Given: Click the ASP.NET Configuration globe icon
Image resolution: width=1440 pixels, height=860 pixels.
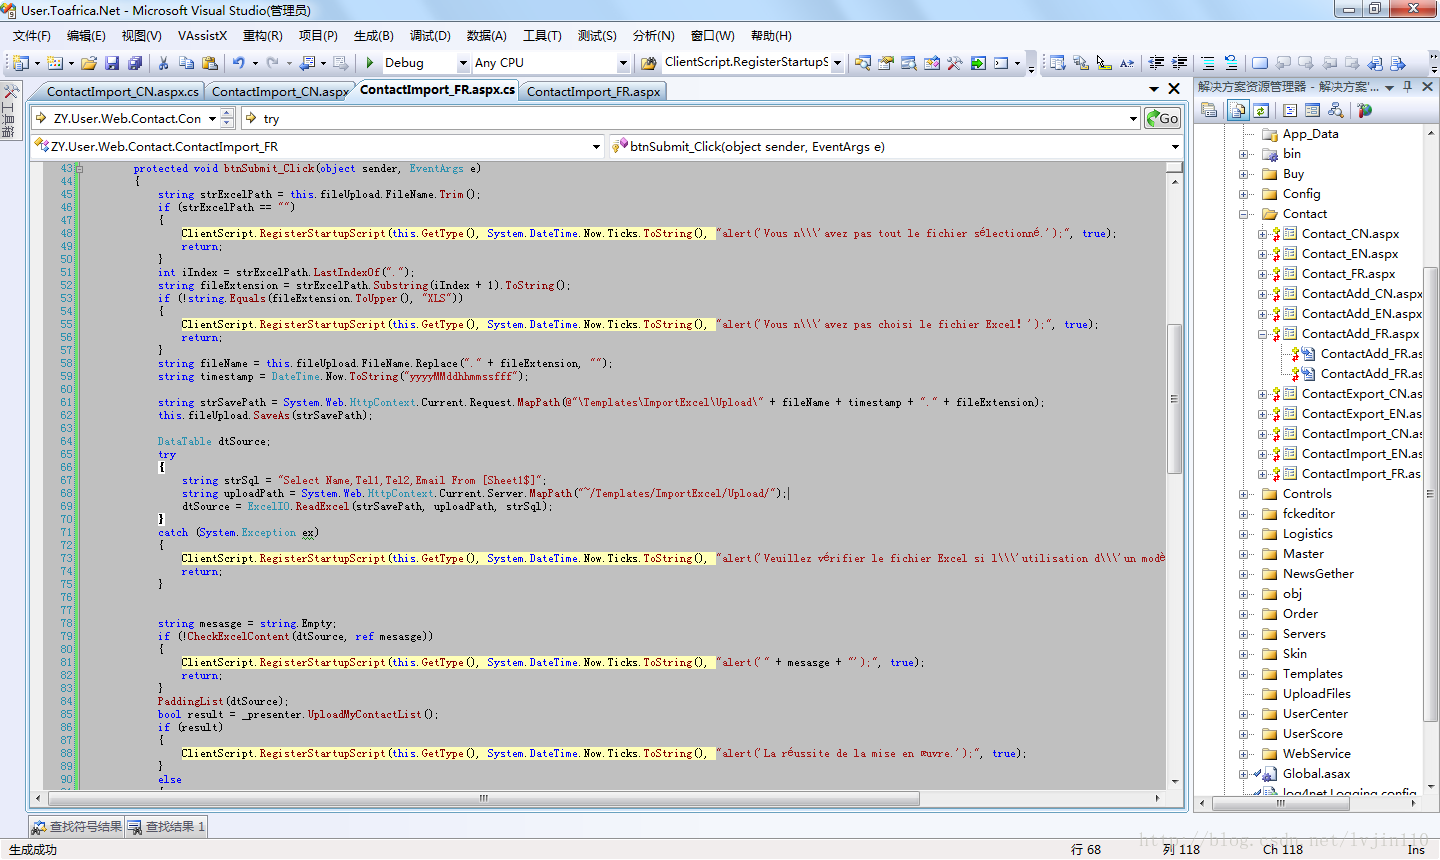Looking at the screenshot, I should point(1364,110).
